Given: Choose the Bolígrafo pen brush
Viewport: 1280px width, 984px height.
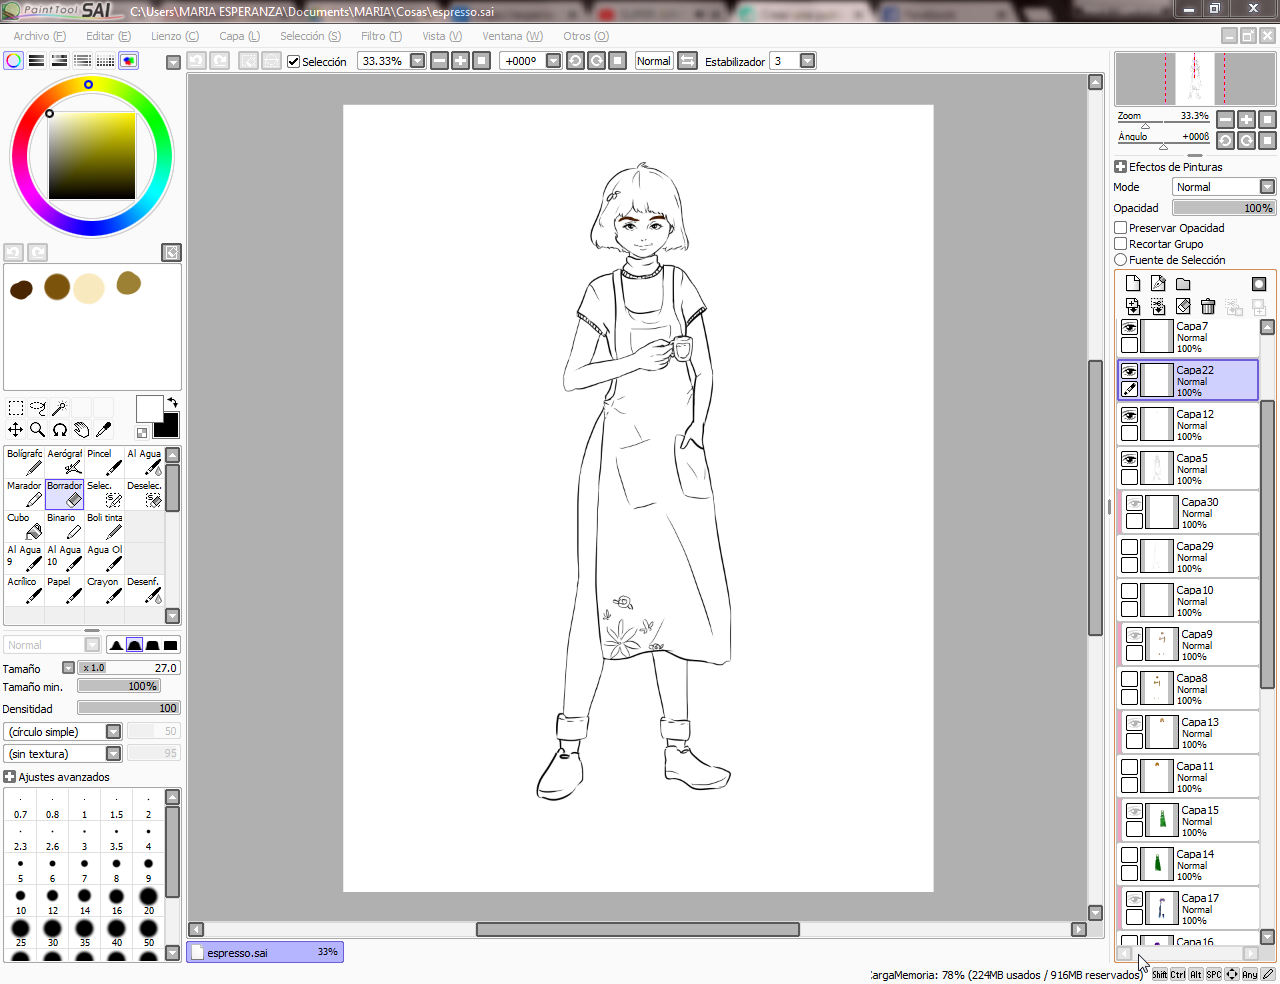Looking at the screenshot, I should click(x=24, y=462).
